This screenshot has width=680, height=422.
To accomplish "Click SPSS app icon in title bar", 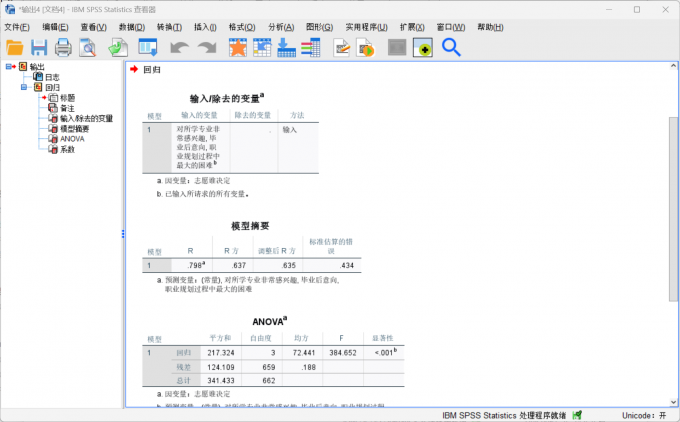I will pyautogui.click(x=10, y=9).
